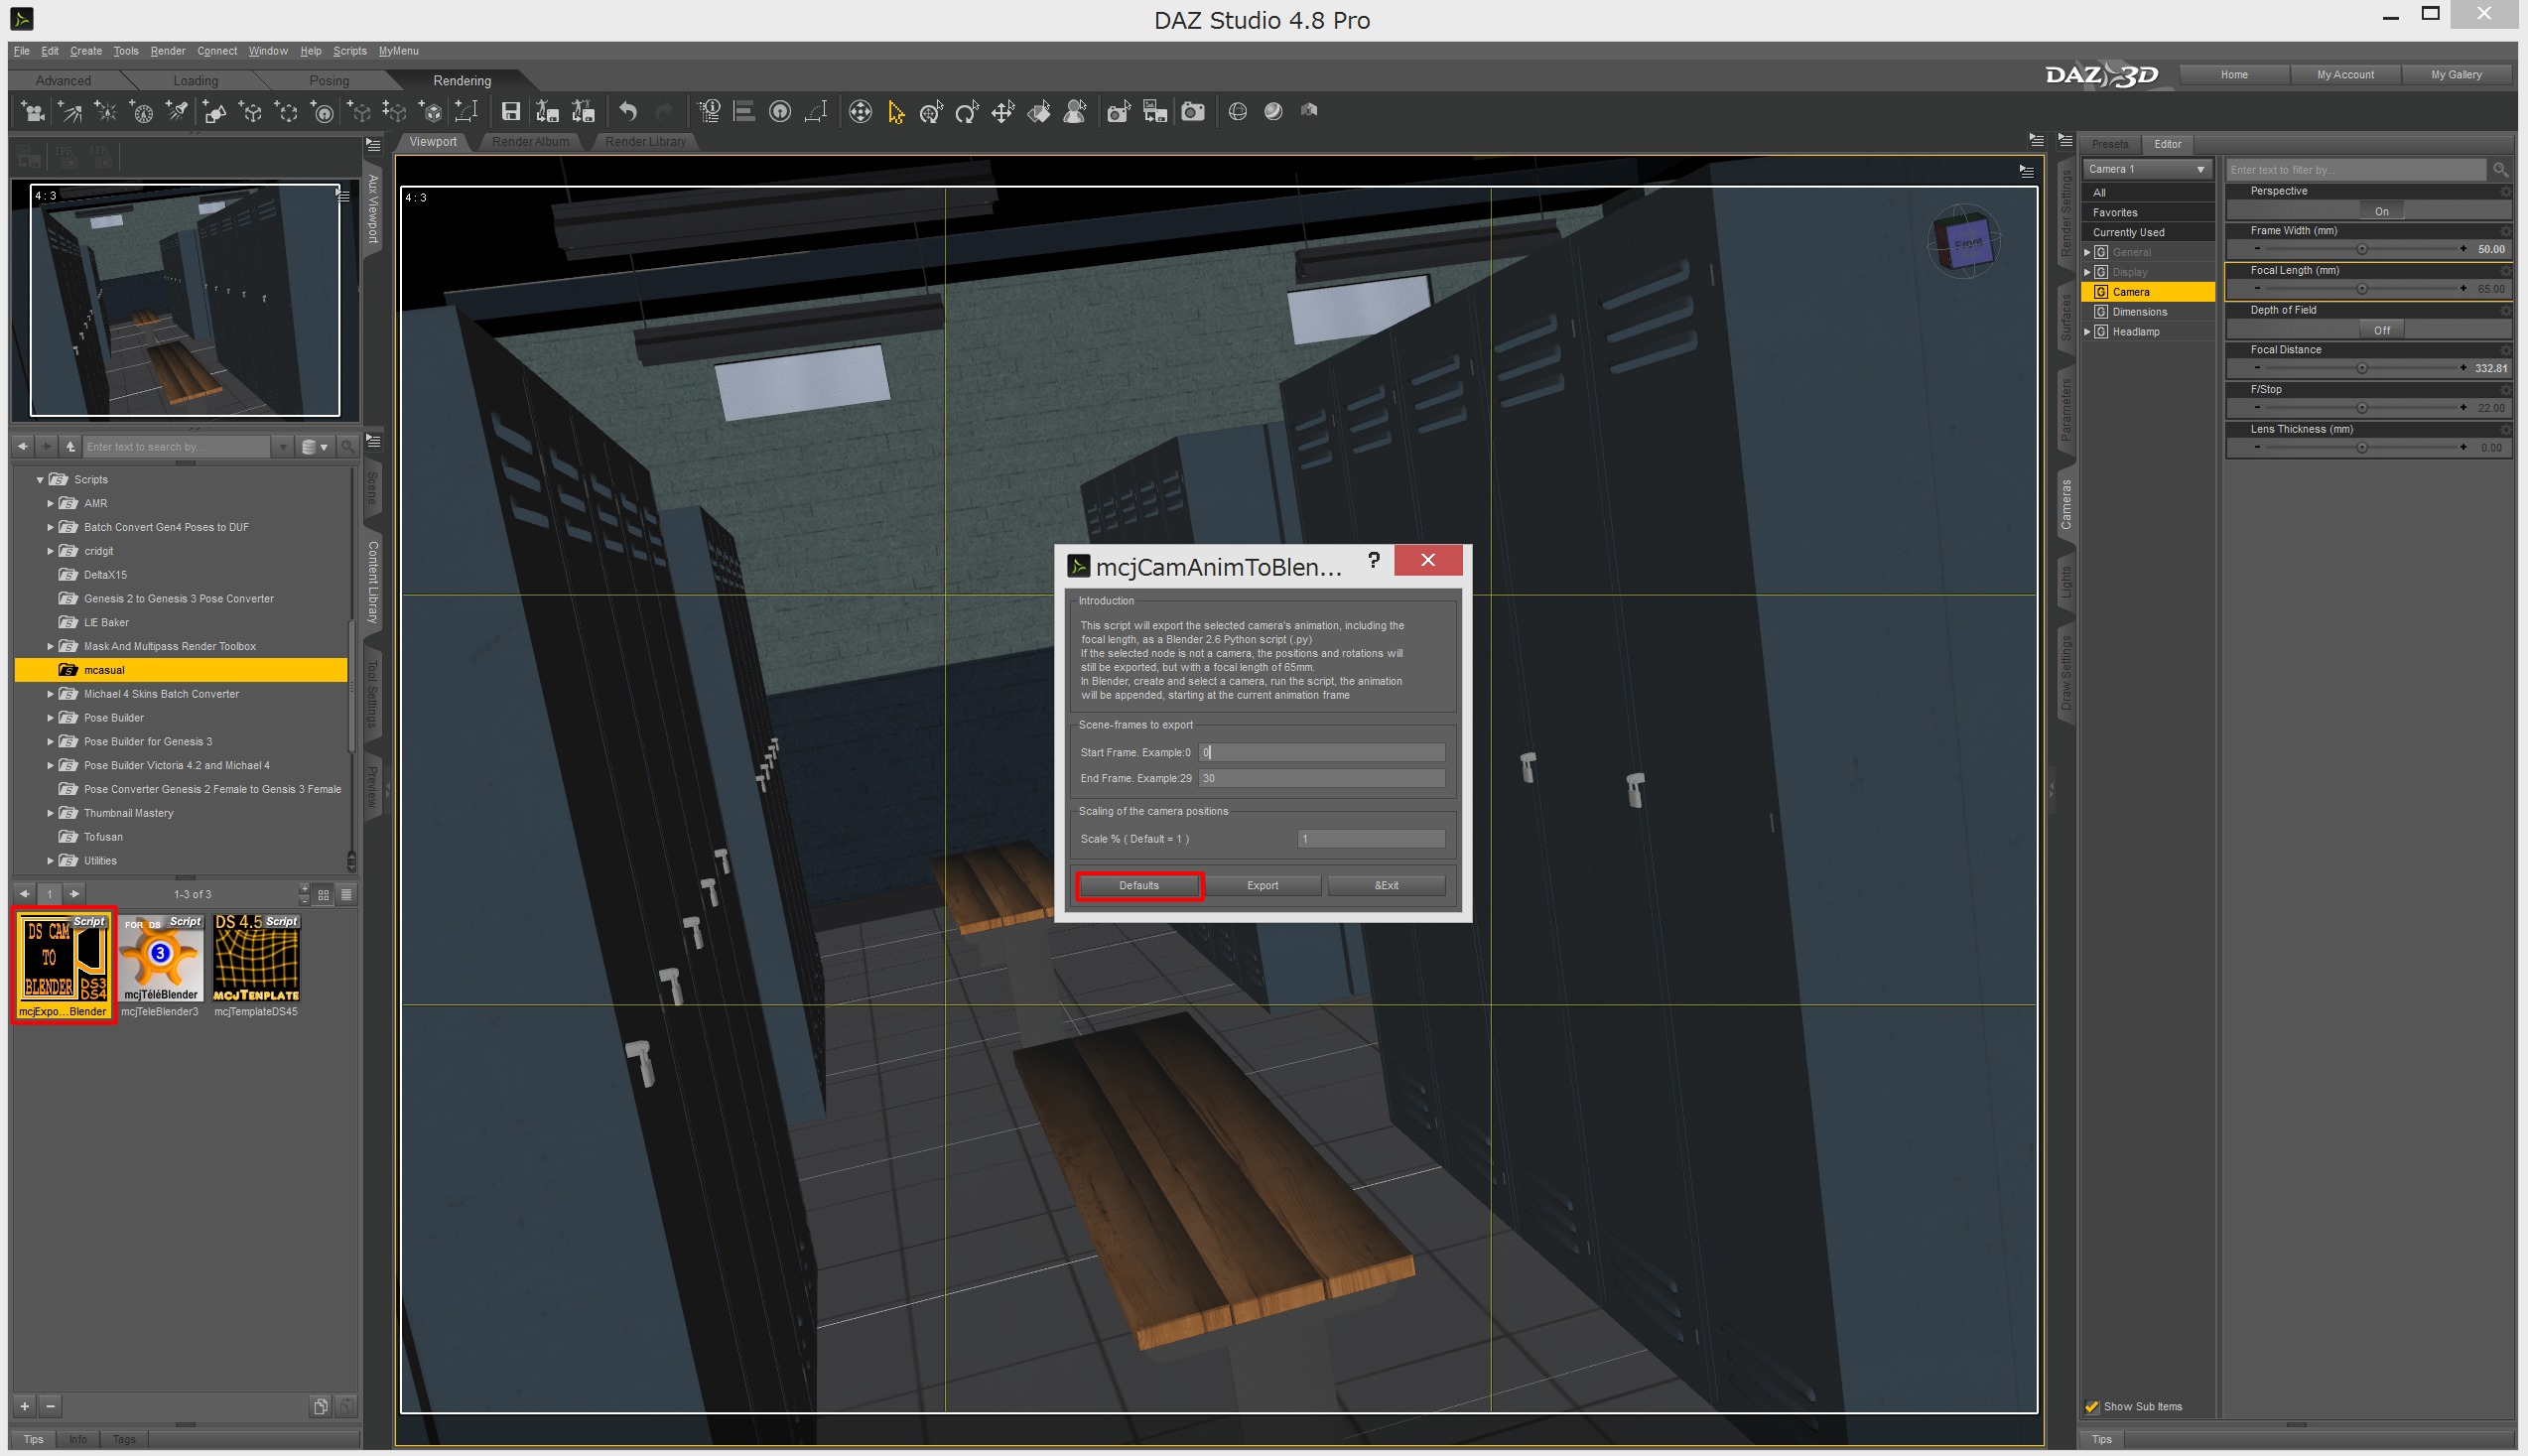Switch content pane to grid view
Screen dimensions: 2528x1456
pyautogui.click(x=323, y=894)
